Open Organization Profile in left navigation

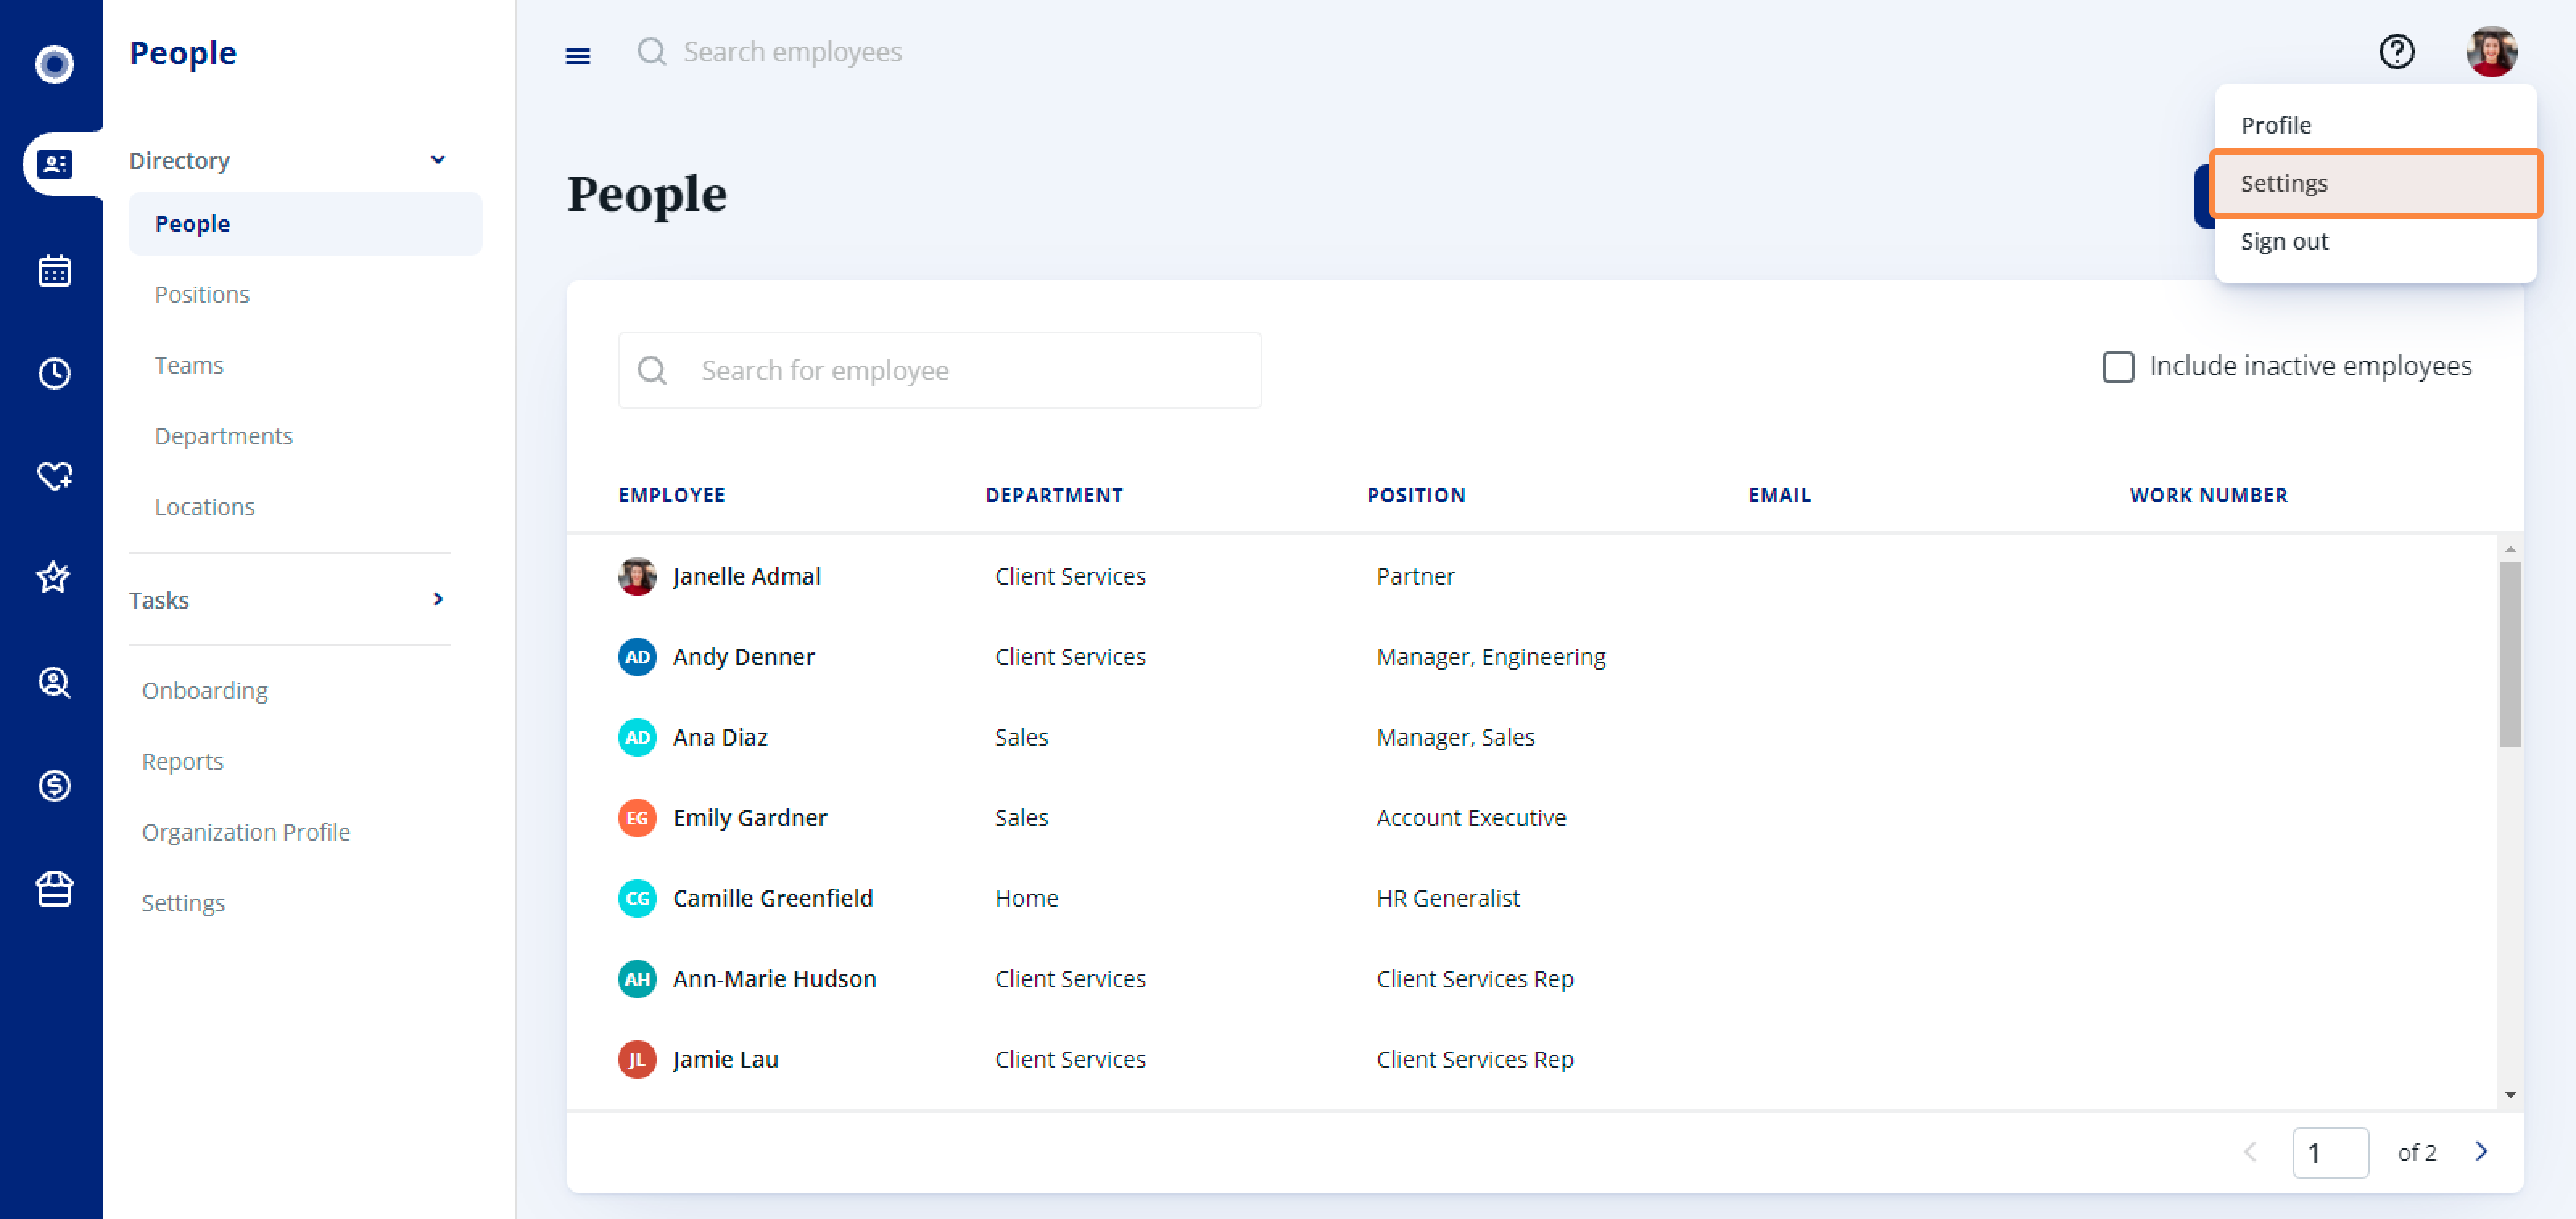point(246,832)
